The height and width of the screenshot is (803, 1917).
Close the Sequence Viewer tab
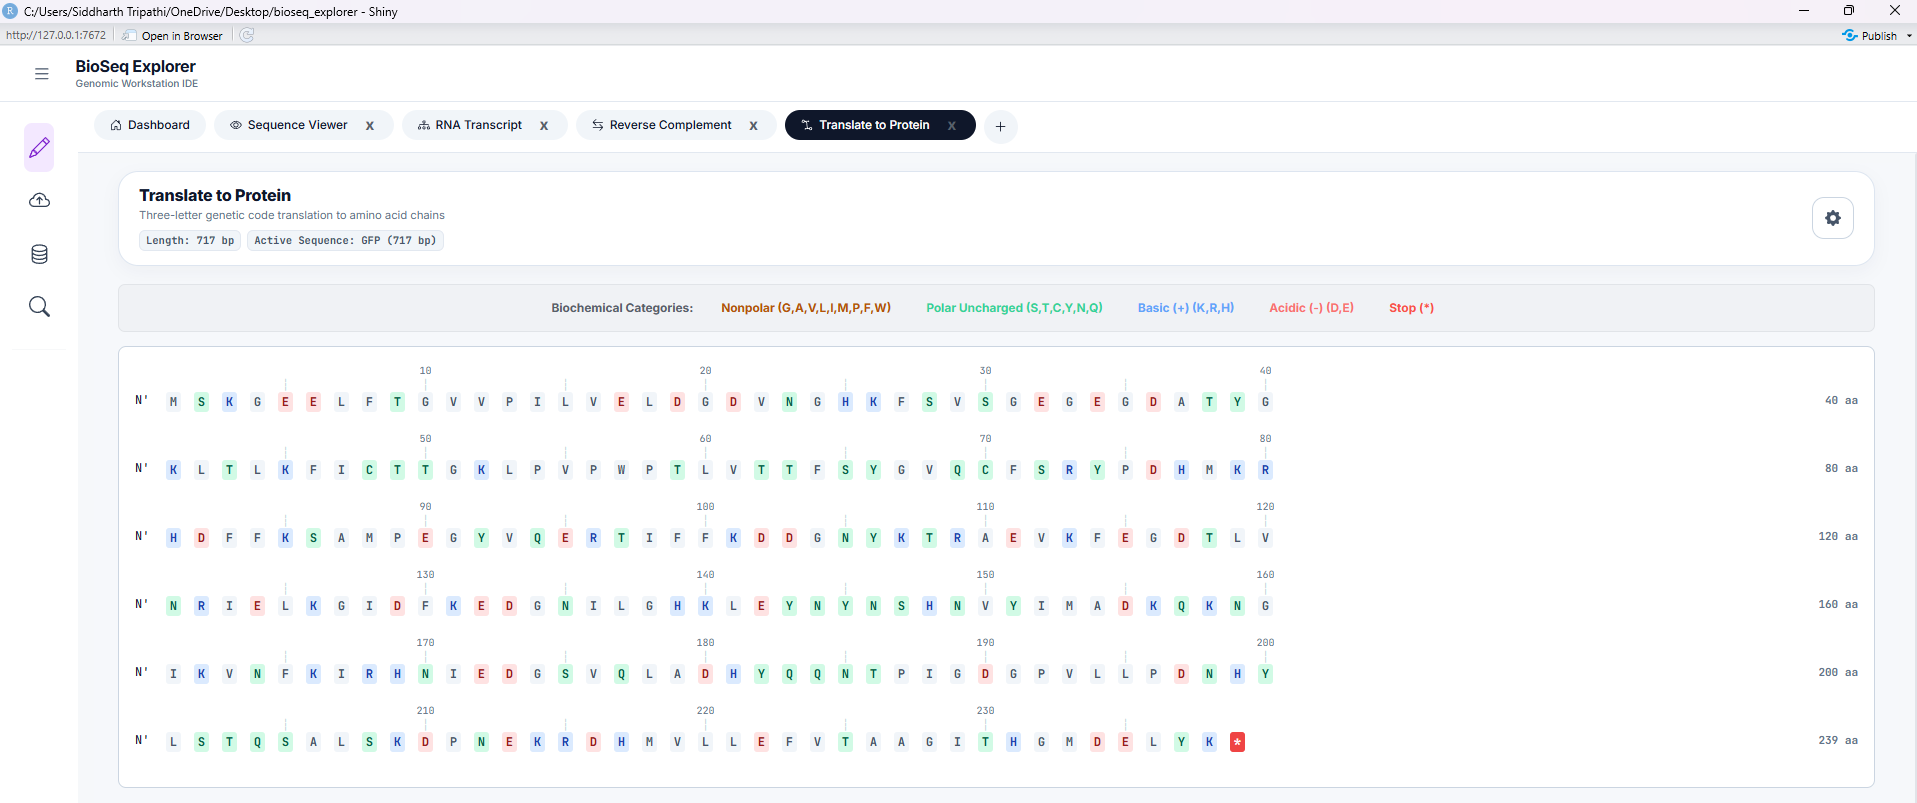coord(370,126)
